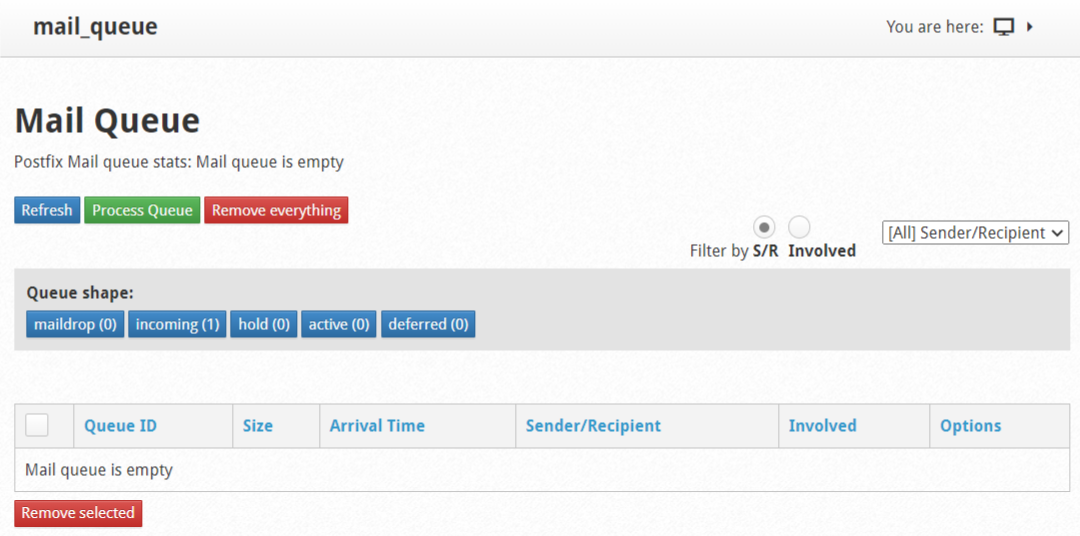Sort by Size column header
This screenshot has width=1080, height=536.
click(258, 426)
